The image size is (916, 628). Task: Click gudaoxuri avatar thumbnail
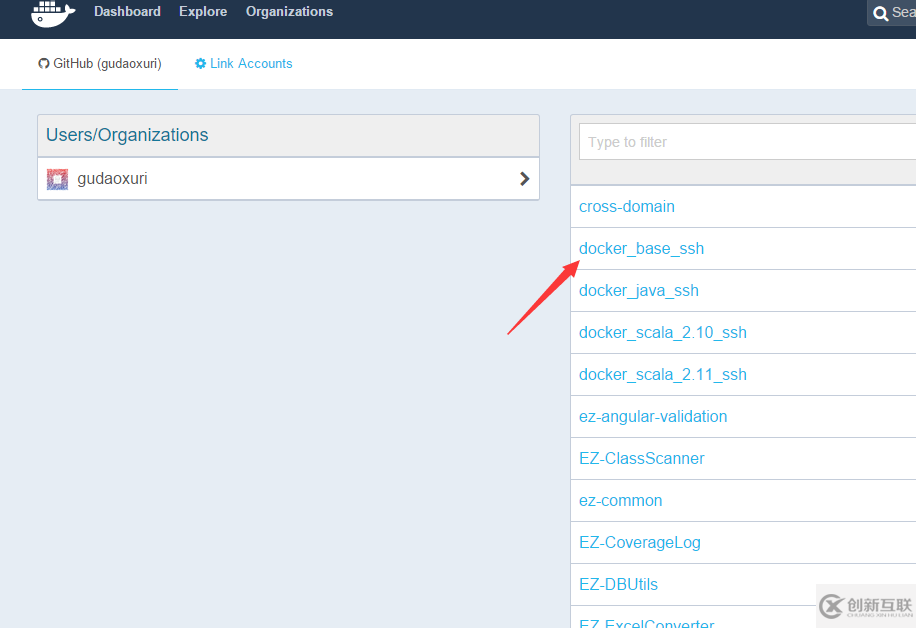(x=57, y=179)
